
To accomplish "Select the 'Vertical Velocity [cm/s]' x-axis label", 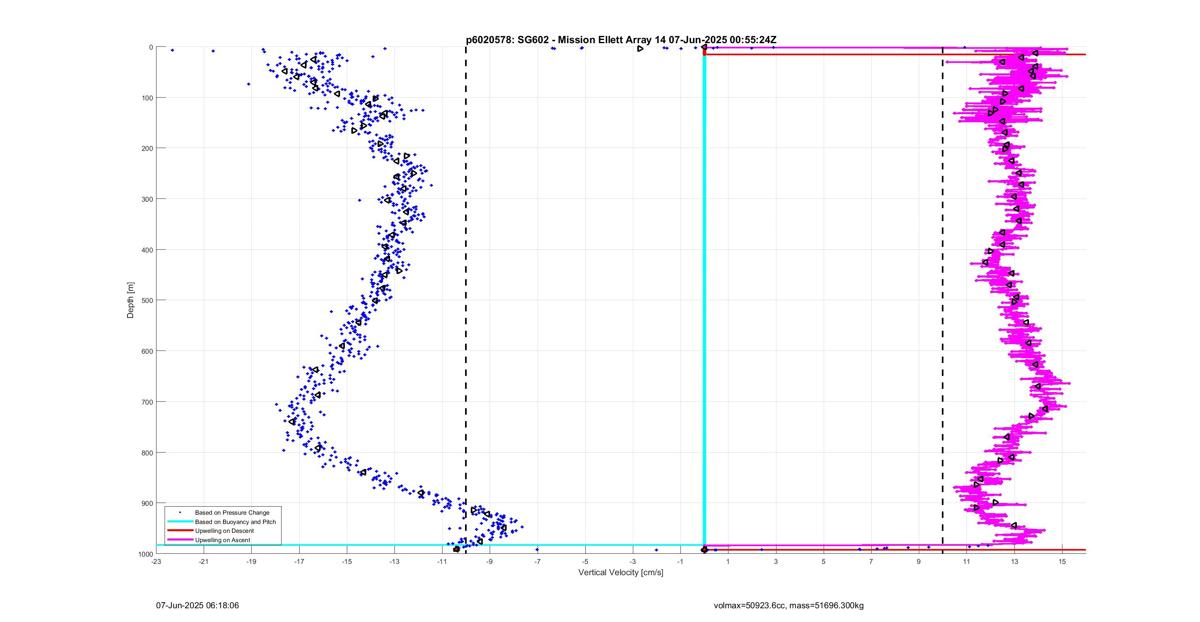I will click(620, 573).
